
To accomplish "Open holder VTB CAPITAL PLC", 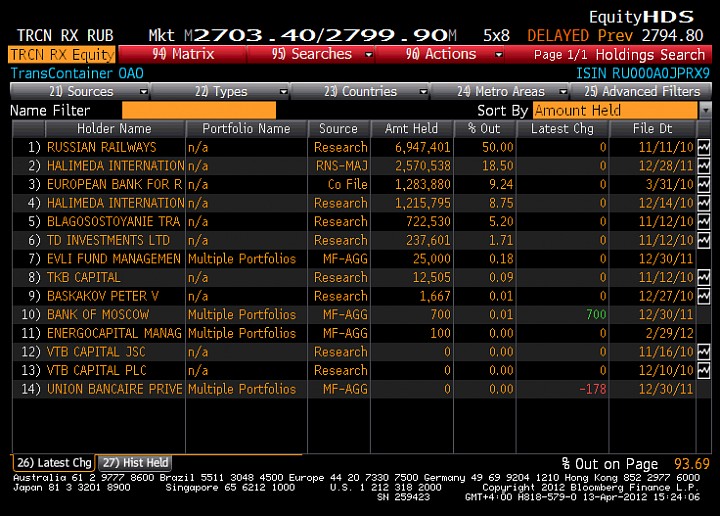I will (x=96, y=370).
